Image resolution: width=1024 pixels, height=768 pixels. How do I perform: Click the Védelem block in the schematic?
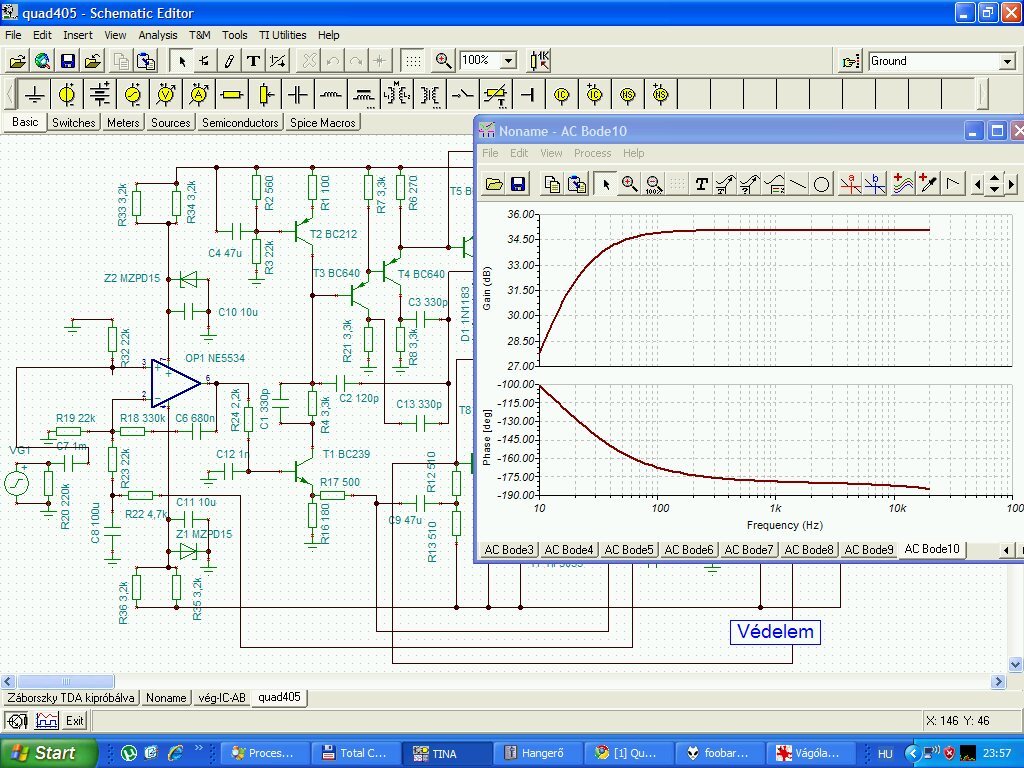(x=775, y=632)
